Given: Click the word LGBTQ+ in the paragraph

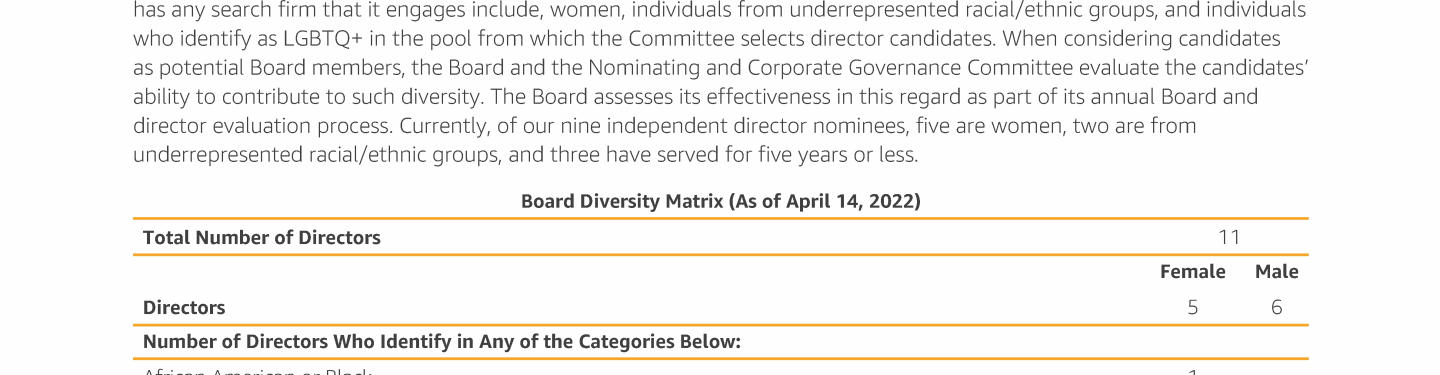Looking at the screenshot, I should [315, 39].
